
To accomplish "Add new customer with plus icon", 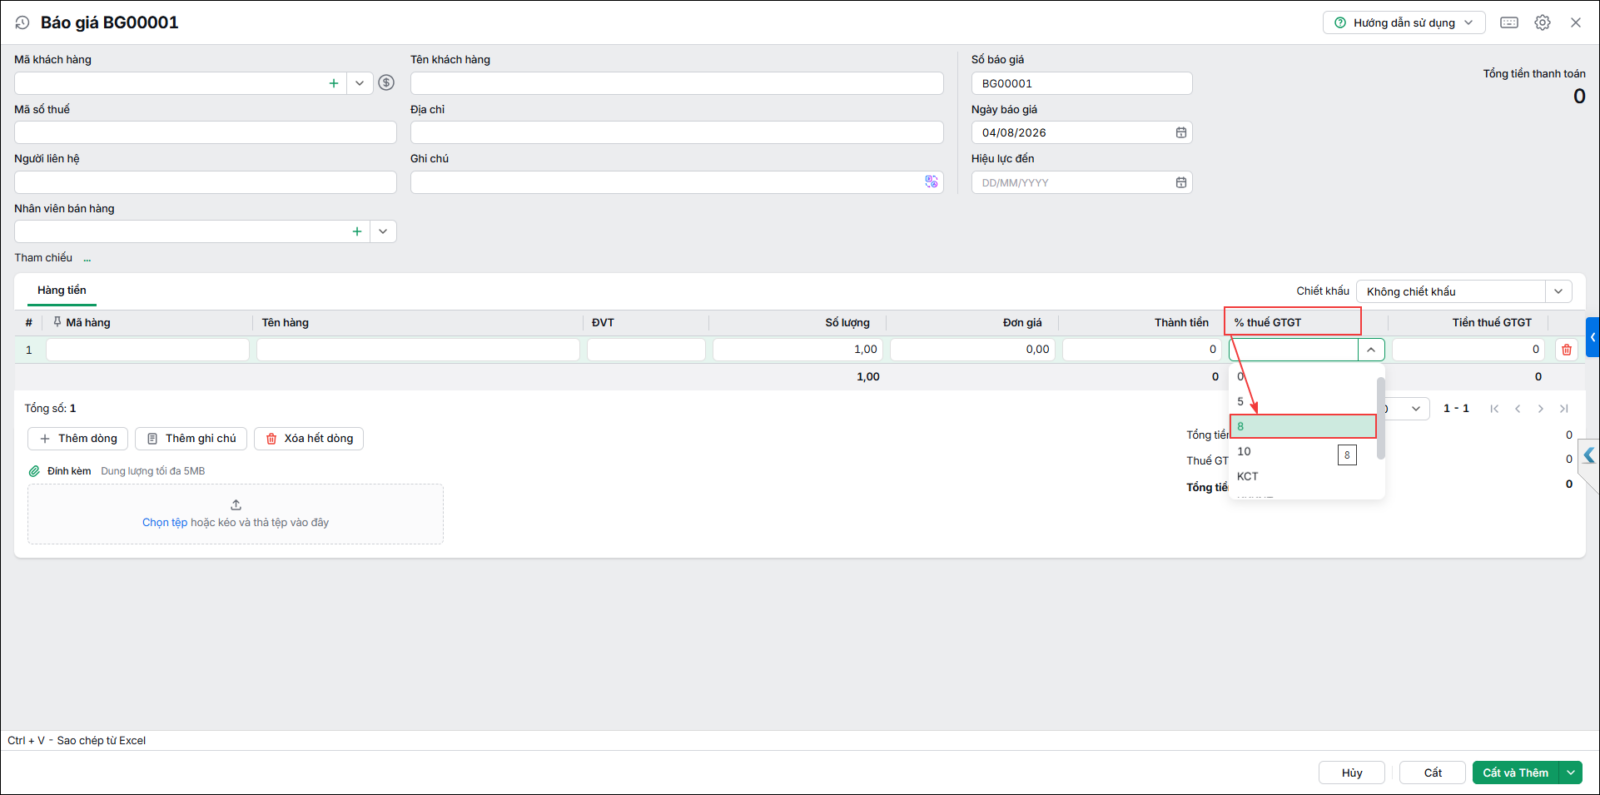I will 334,83.
